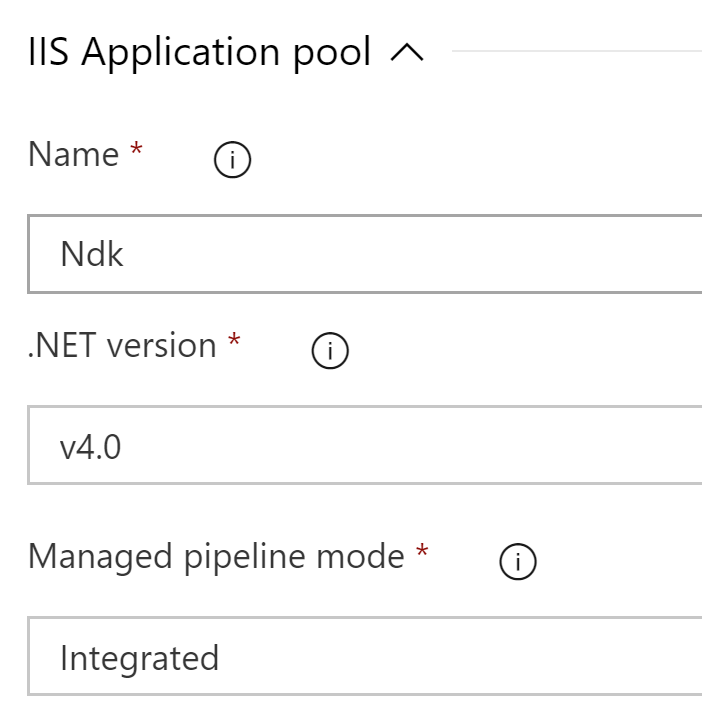Screen dimensions: 702x727
Task: Click required asterisk after Managed pipeline mode
Action: [422, 552]
